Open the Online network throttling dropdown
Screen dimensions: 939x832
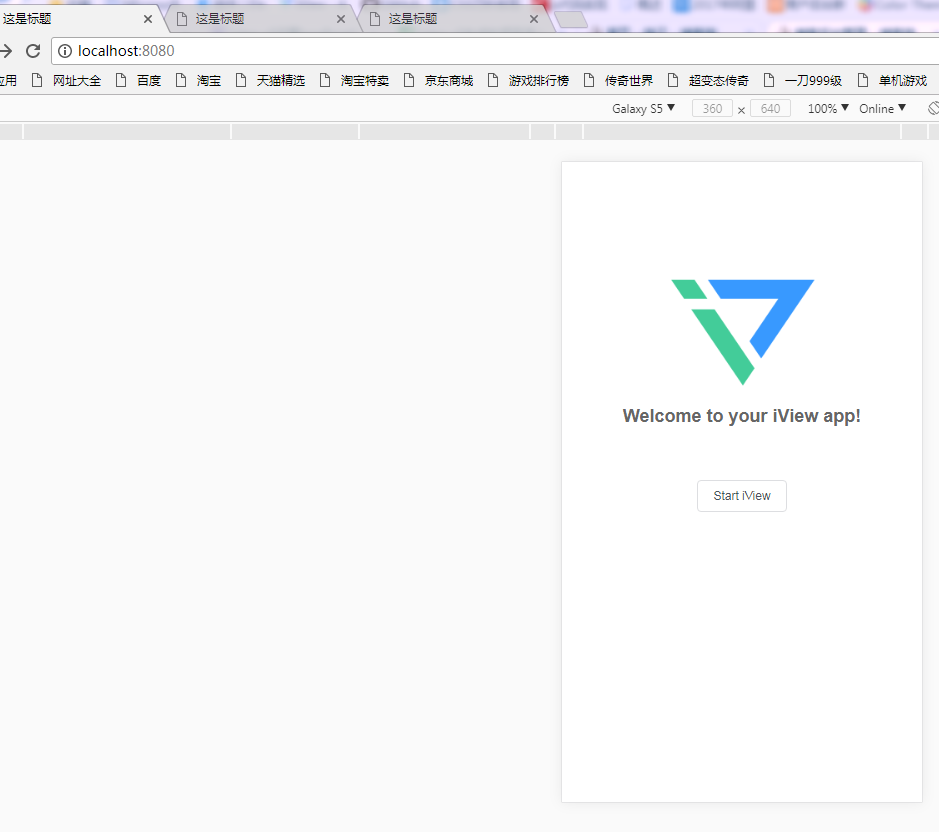click(883, 108)
